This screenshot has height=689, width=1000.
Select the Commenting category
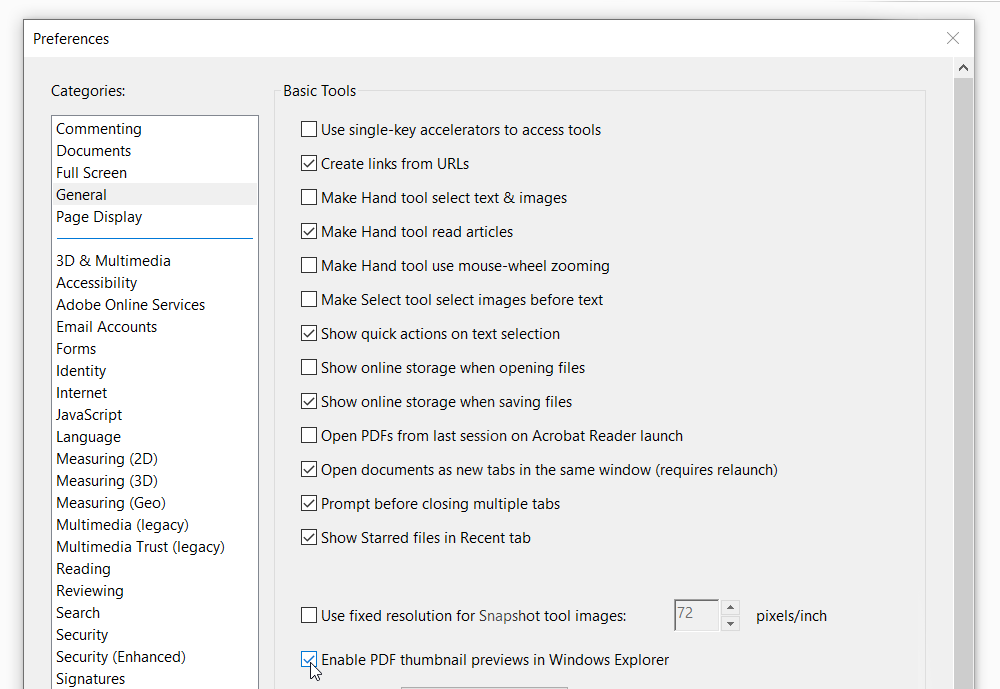99,129
